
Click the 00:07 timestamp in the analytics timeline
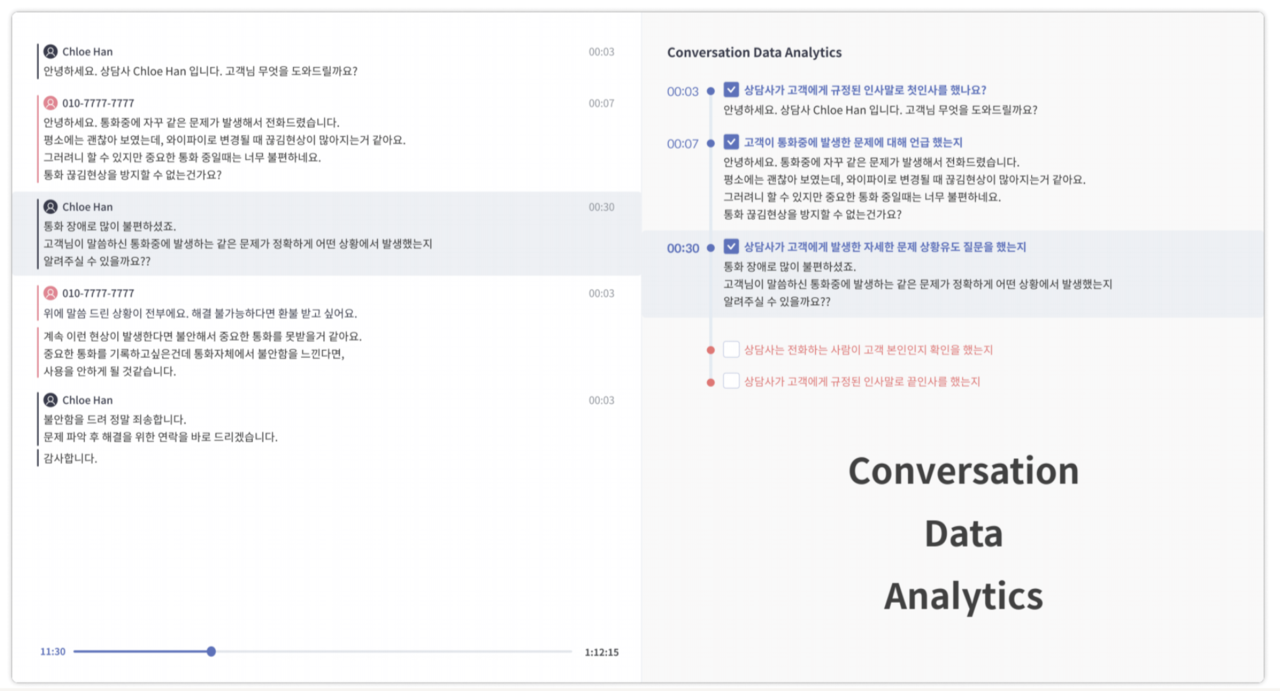(683, 144)
